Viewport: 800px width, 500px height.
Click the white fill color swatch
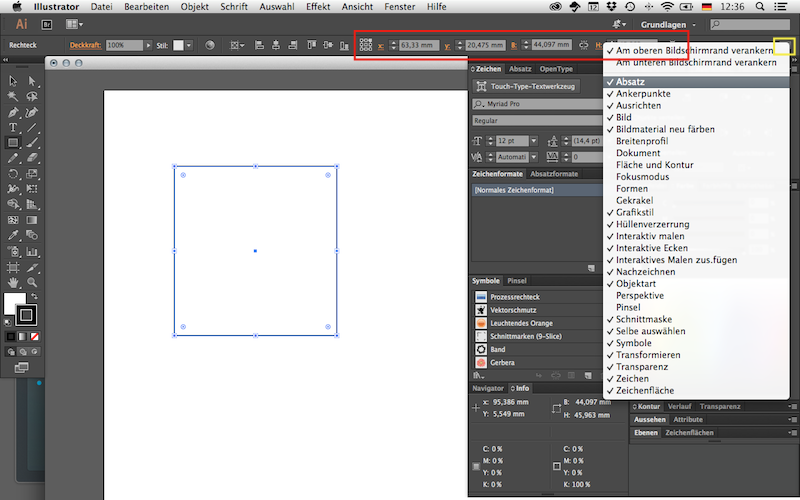coord(12,302)
